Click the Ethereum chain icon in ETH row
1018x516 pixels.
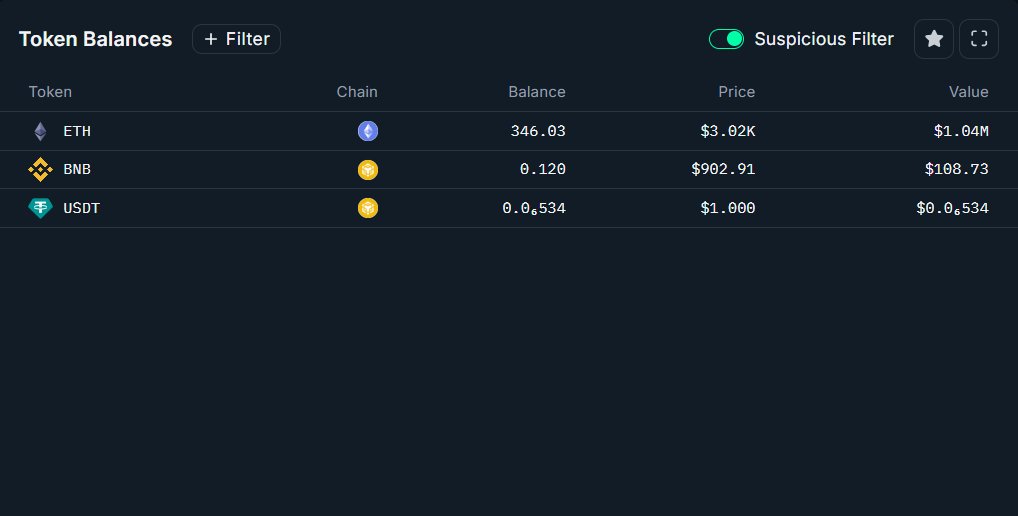click(x=368, y=131)
